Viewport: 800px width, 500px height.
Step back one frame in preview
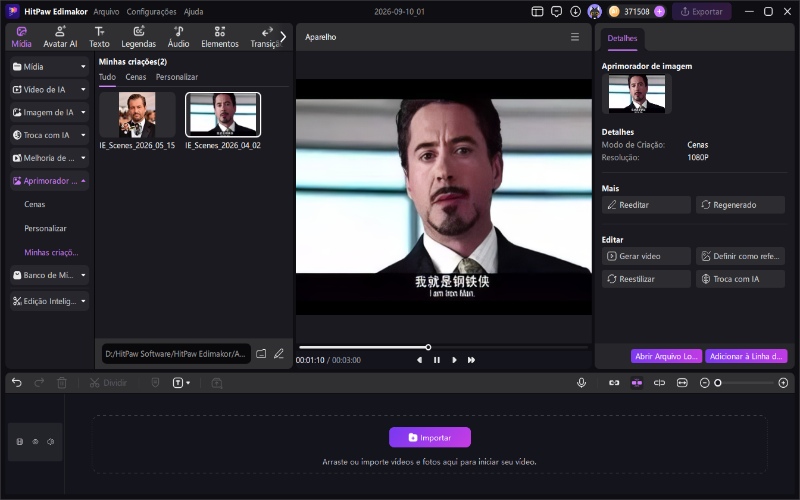tap(419, 360)
